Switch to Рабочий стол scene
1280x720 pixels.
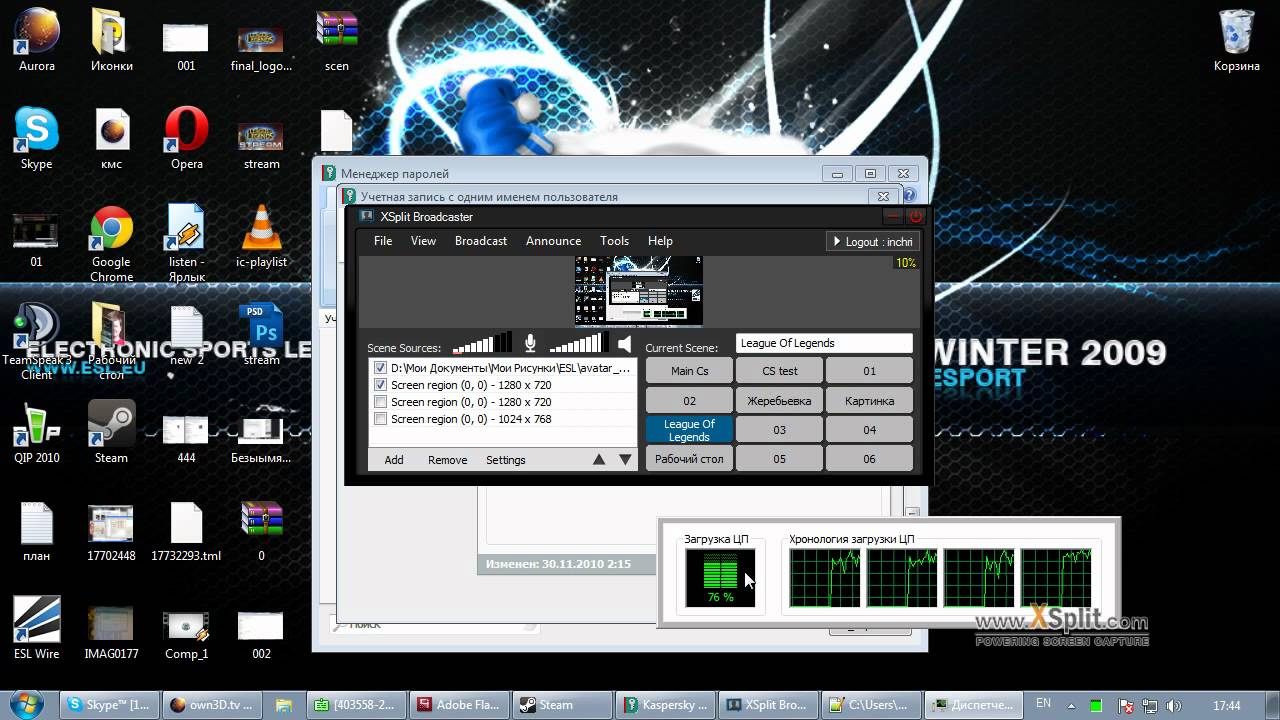[x=689, y=459]
